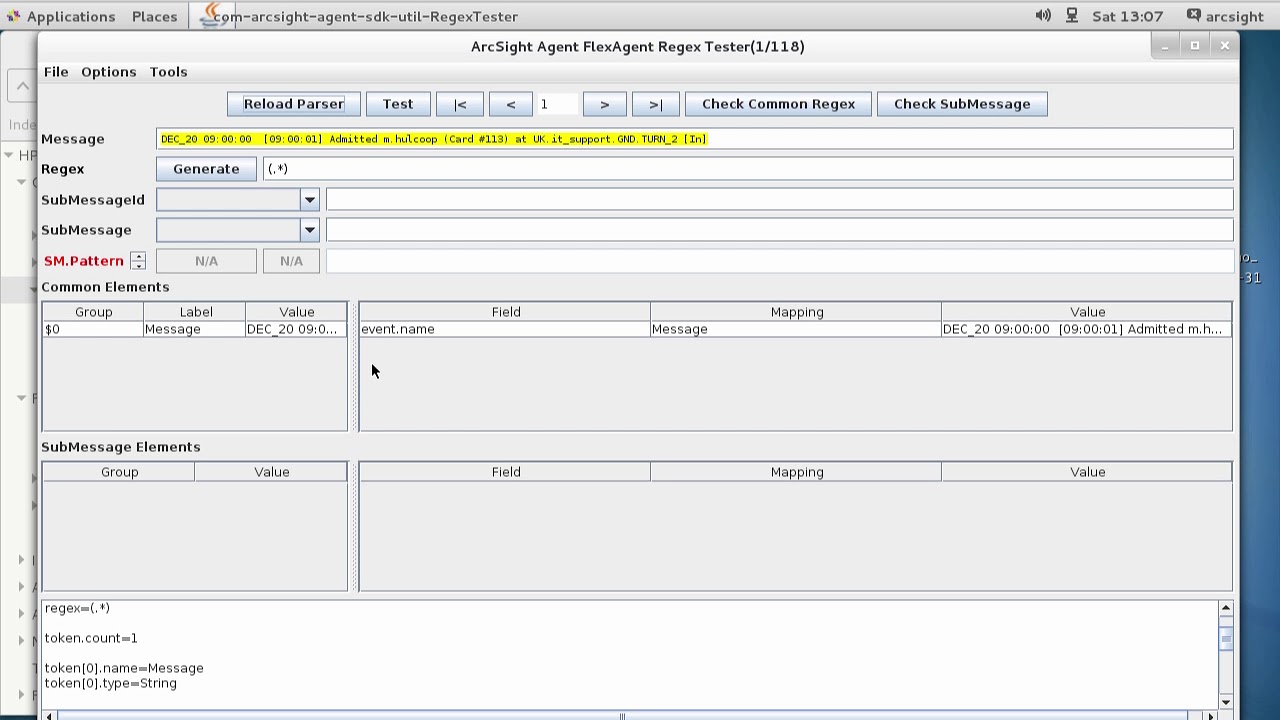Click the regex=(.*) output line
The image size is (1280, 720).
tap(77, 608)
